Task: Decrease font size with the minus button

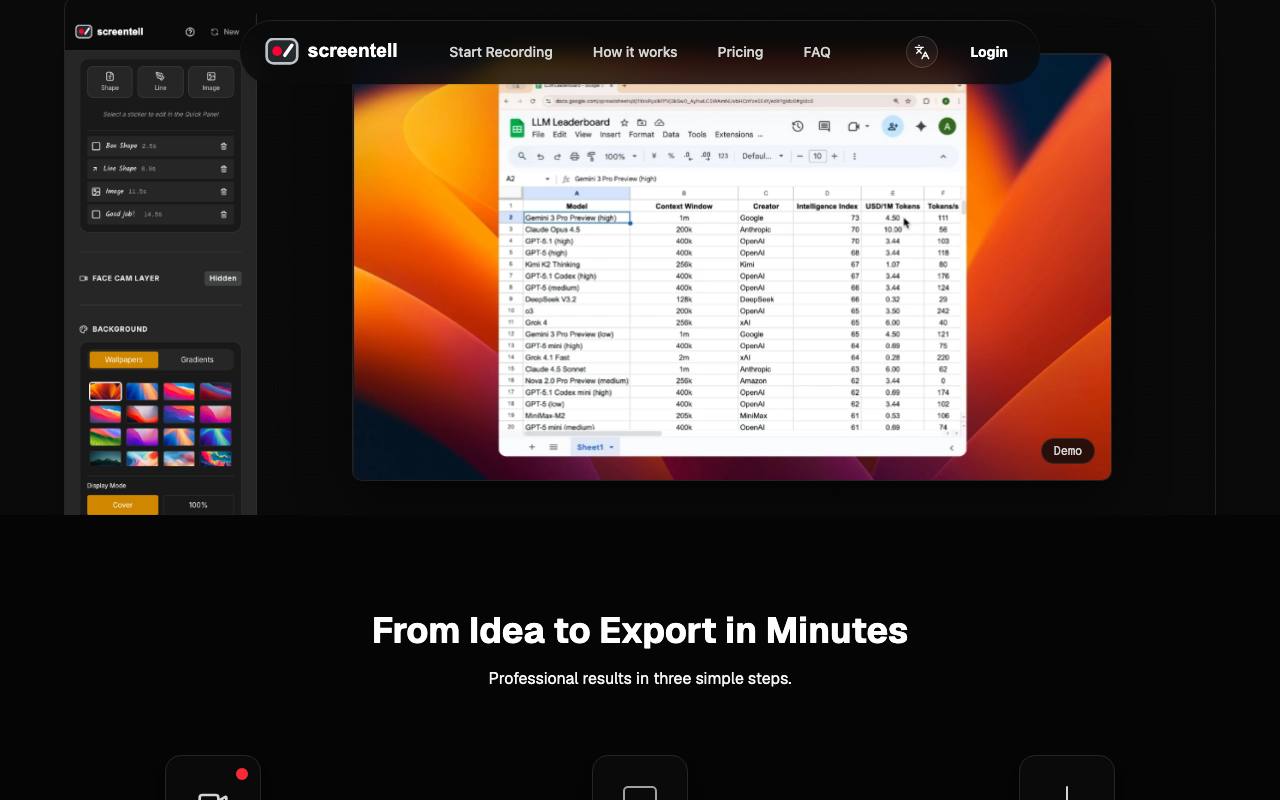Action: click(x=800, y=156)
